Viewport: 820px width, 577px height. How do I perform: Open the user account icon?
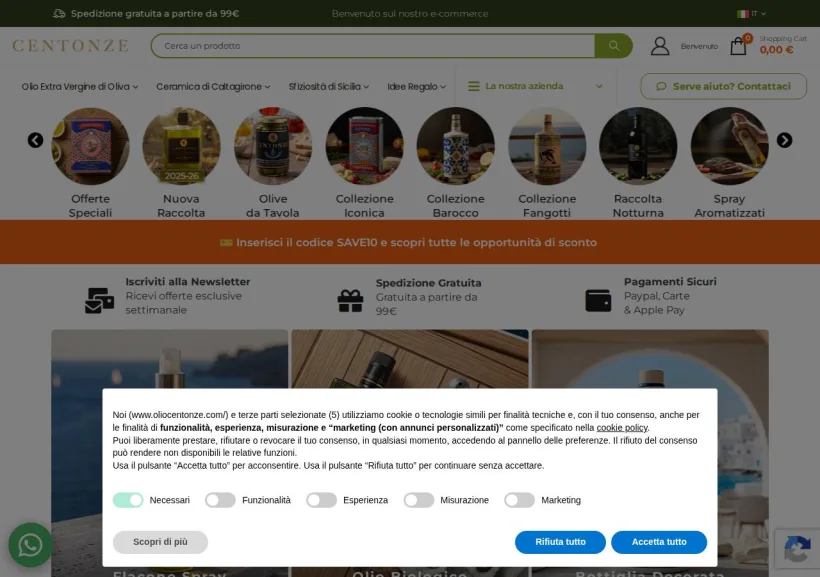[660, 46]
